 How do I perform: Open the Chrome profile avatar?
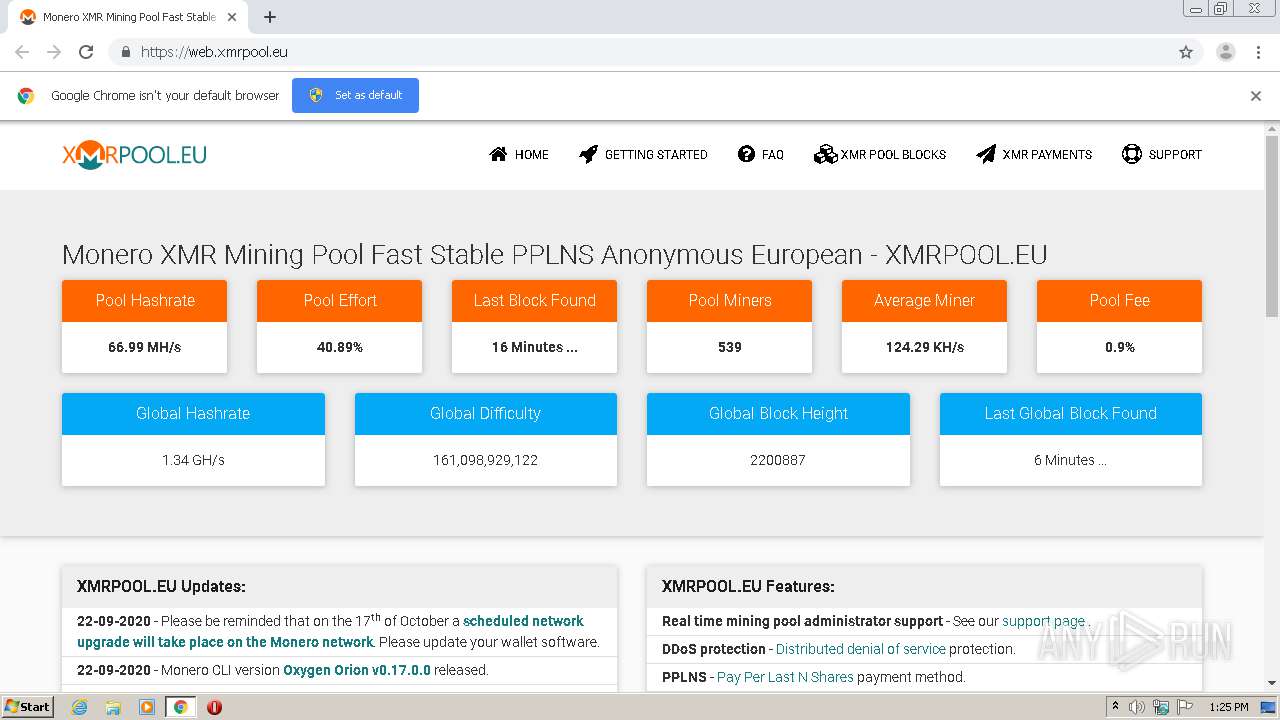click(x=1225, y=52)
